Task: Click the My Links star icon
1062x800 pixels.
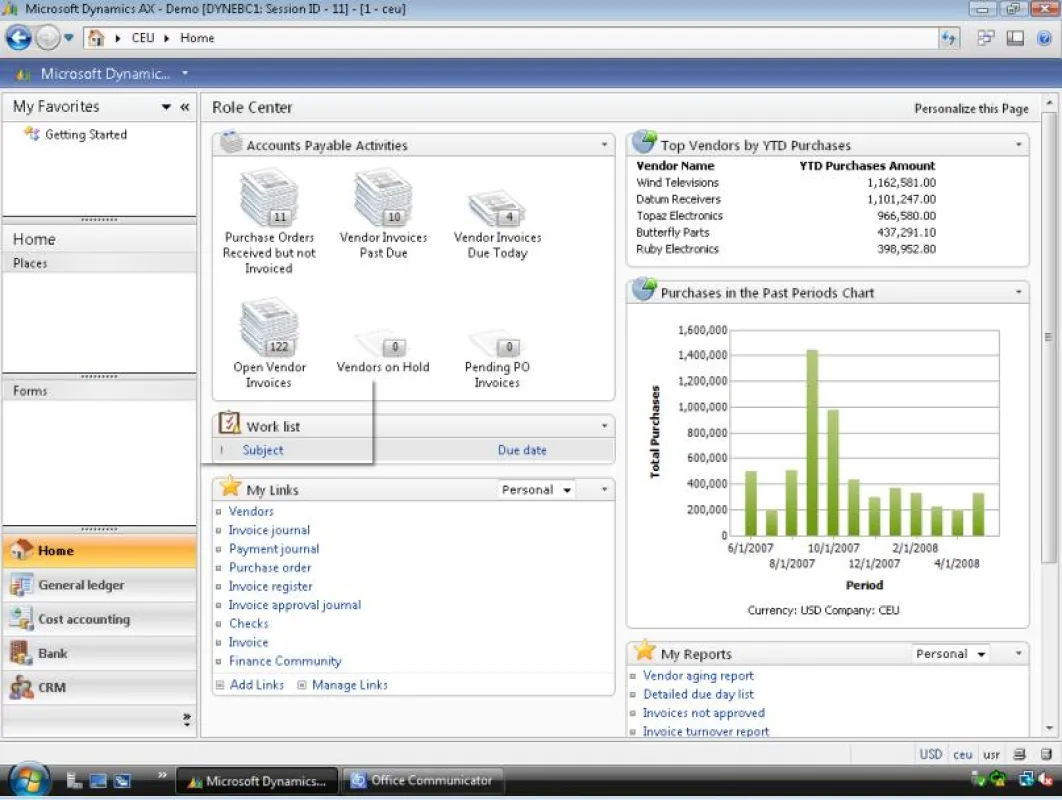Action: tap(230, 486)
